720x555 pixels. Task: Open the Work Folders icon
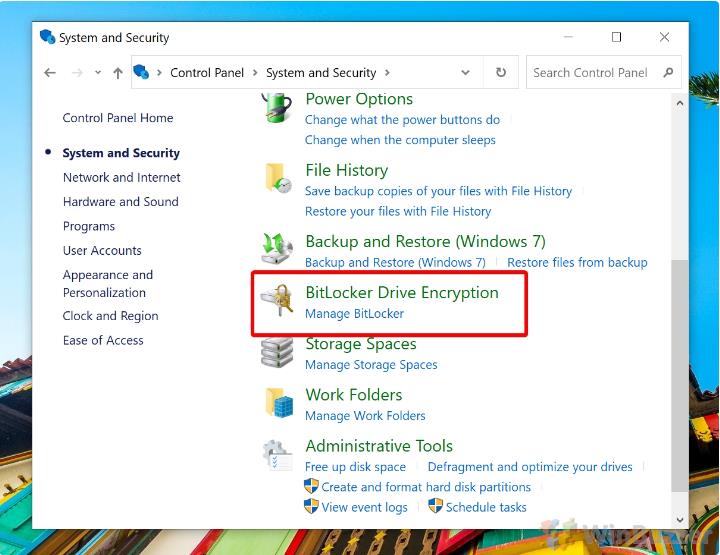(279, 403)
